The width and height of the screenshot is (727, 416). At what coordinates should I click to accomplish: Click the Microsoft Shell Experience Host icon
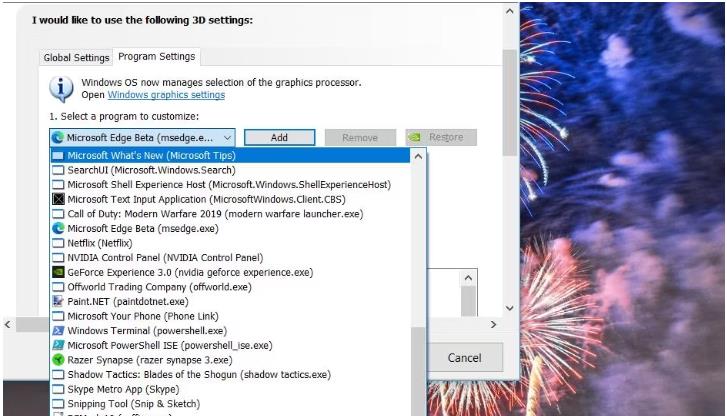(x=58, y=185)
